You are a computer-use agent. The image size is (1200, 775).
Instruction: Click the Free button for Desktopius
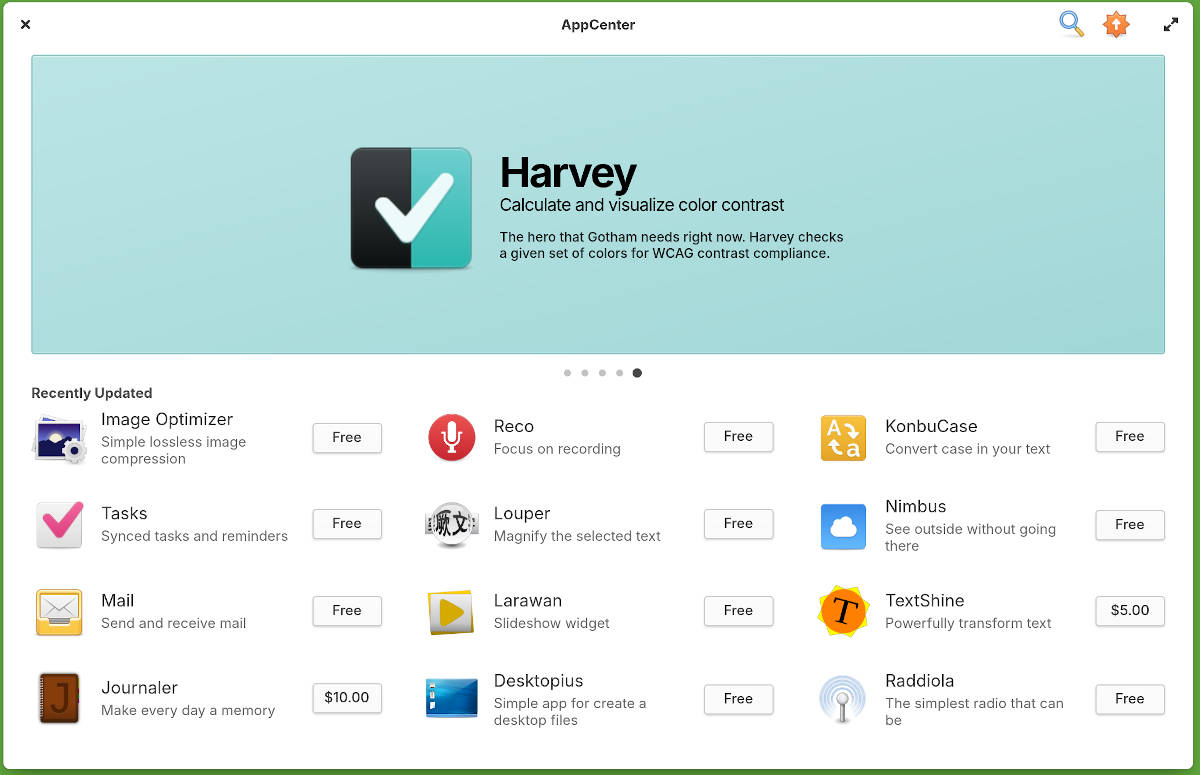pyautogui.click(x=738, y=699)
